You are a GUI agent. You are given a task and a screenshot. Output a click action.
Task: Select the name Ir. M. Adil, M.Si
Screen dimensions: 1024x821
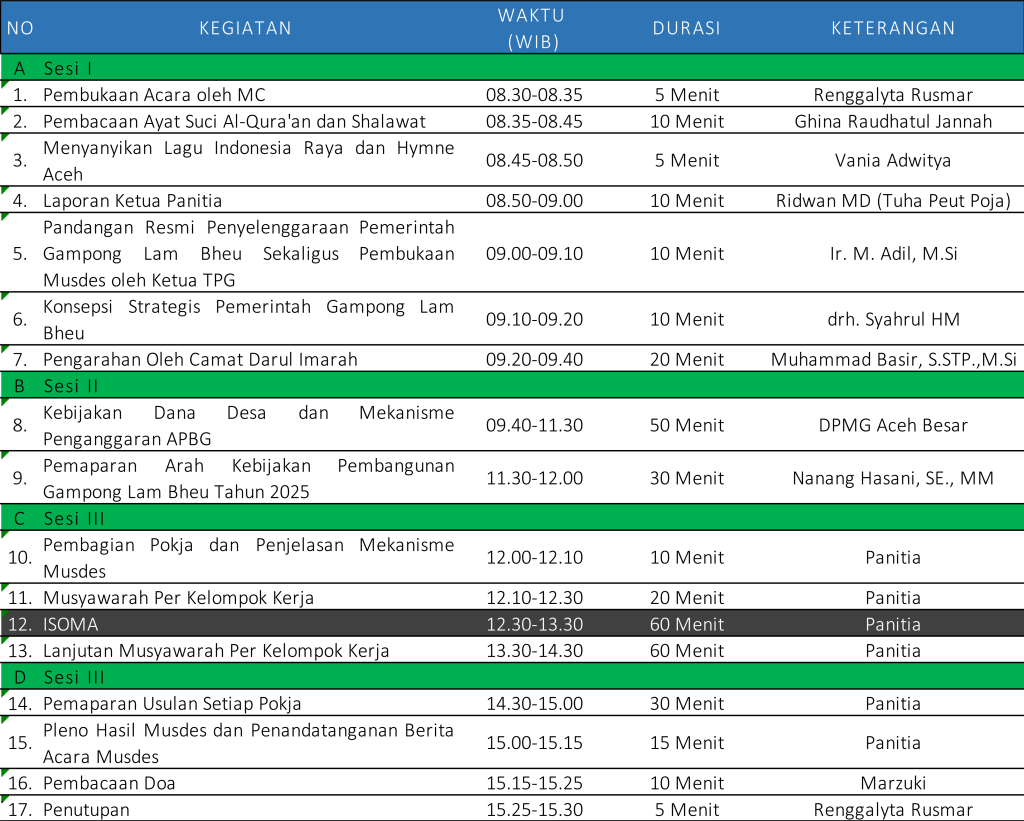pos(893,253)
